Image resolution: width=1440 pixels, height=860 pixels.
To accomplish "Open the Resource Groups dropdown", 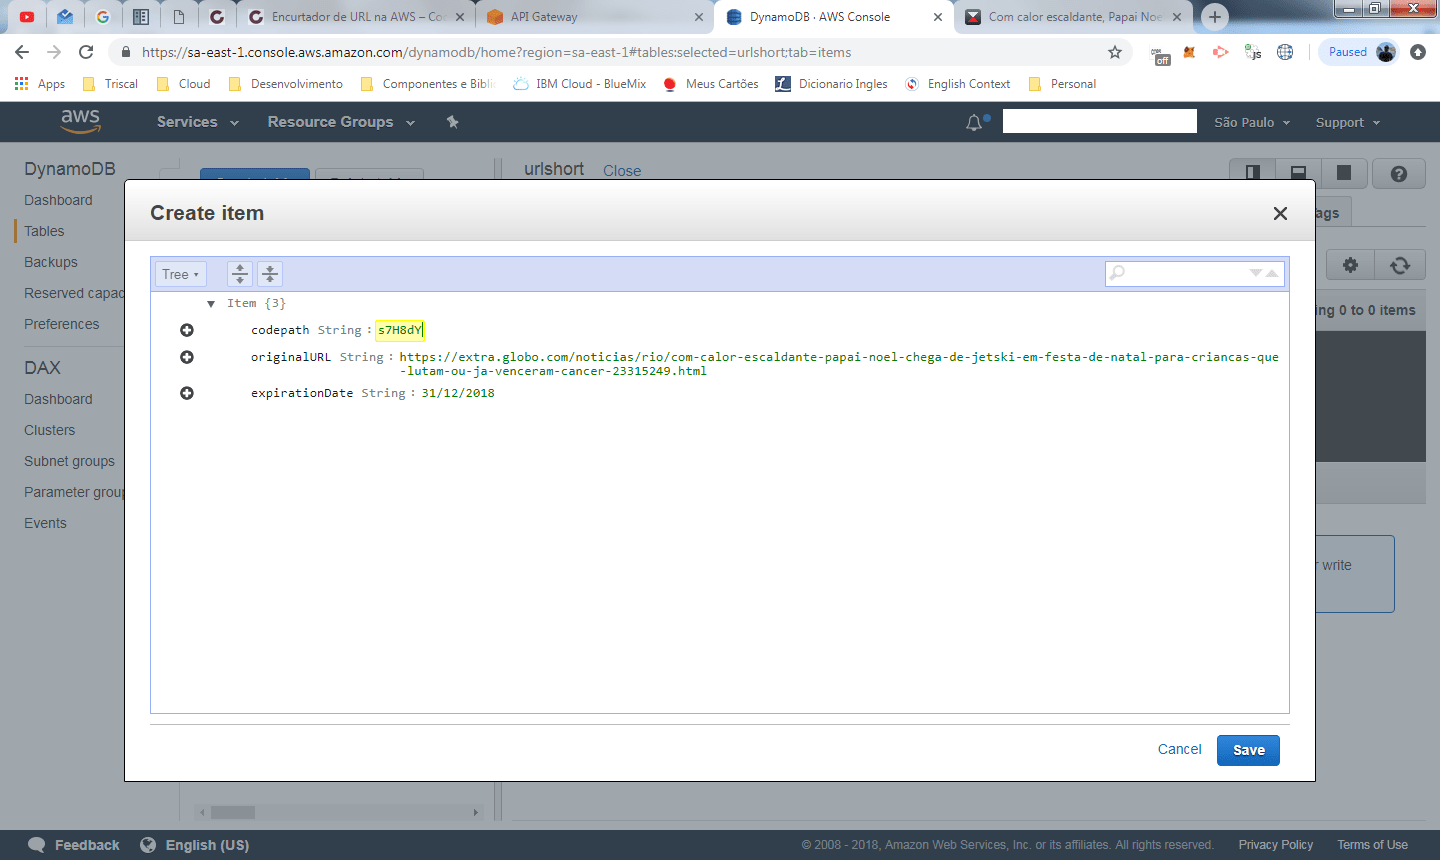I will pyautogui.click(x=341, y=122).
